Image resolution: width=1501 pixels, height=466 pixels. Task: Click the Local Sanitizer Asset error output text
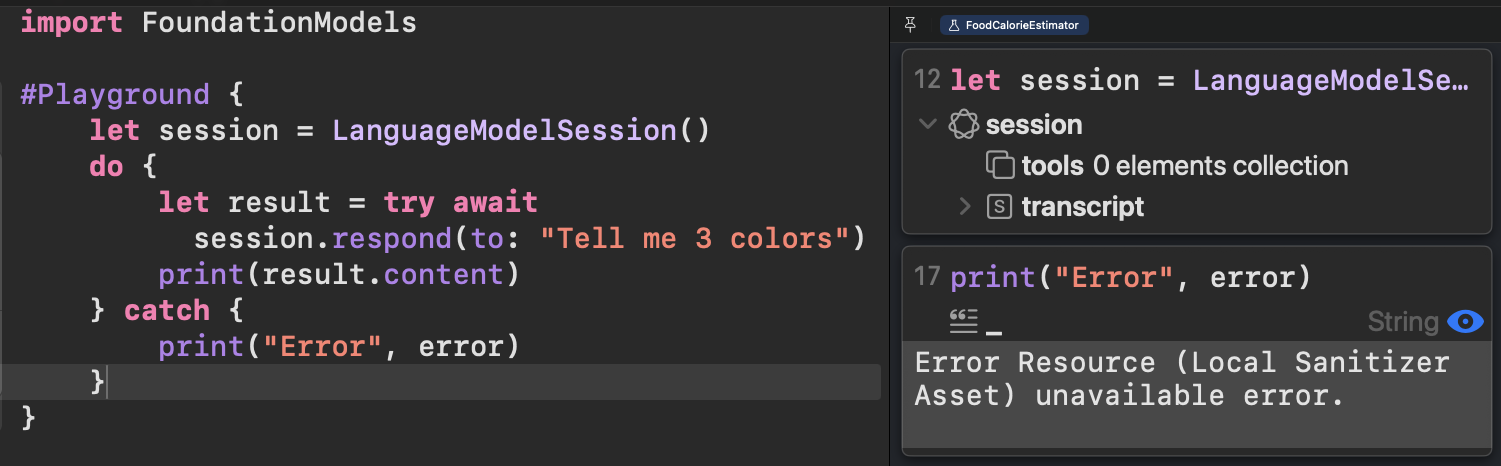point(1181,378)
